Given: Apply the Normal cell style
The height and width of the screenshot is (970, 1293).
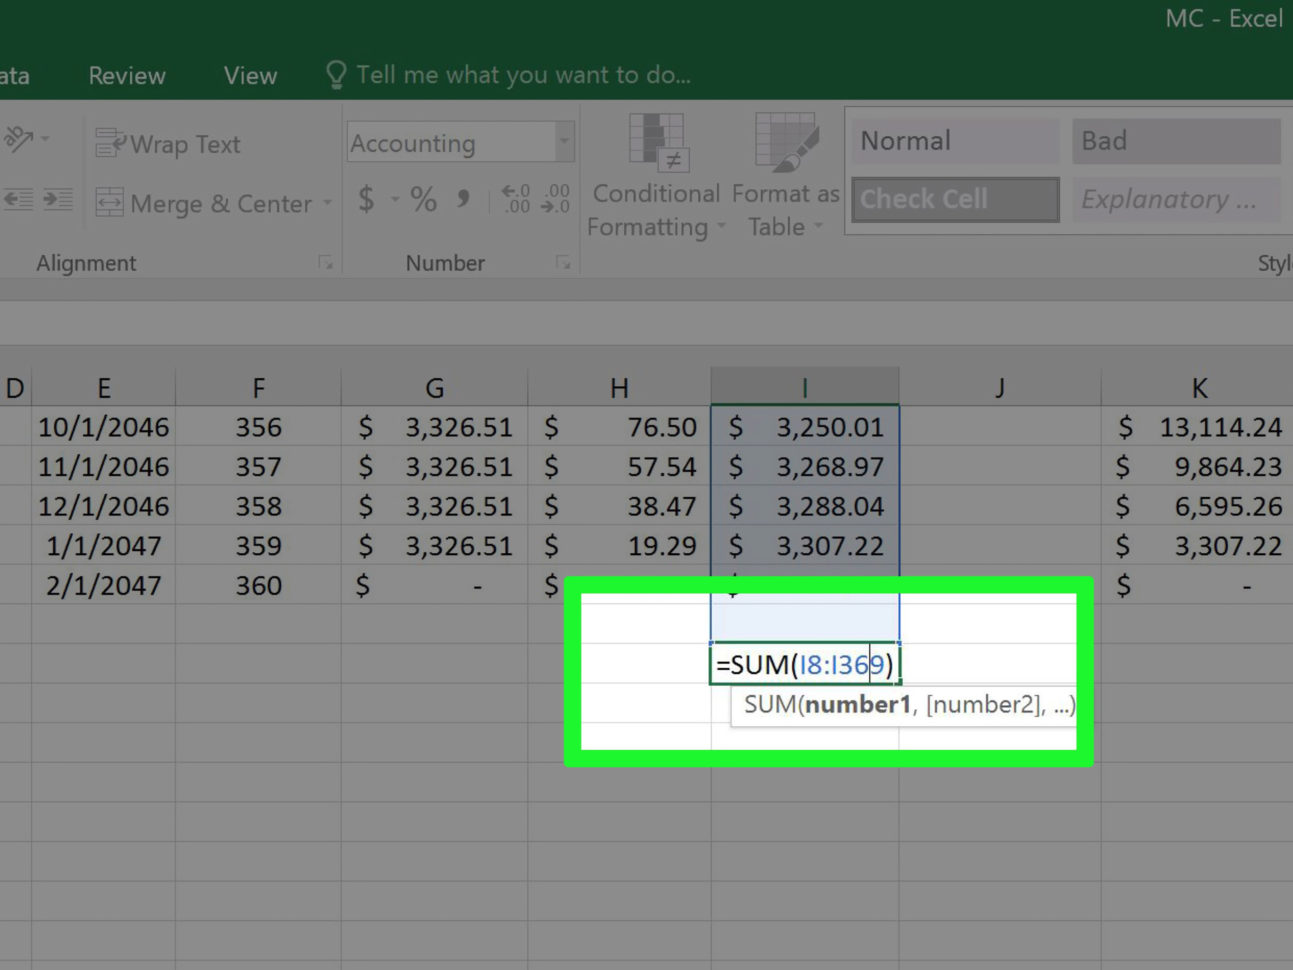Looking at the screenshot, I should tap(952, 140).
